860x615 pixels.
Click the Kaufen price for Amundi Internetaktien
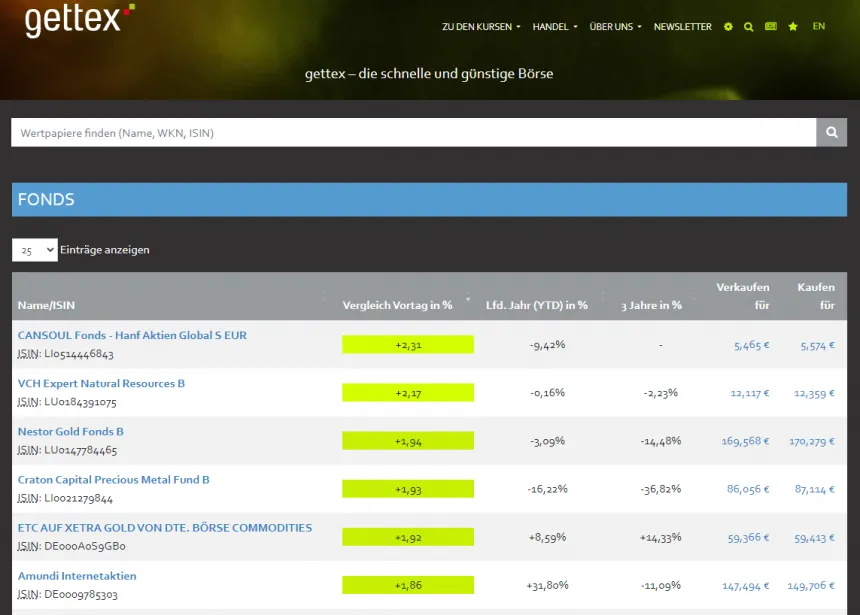[813, 585]
